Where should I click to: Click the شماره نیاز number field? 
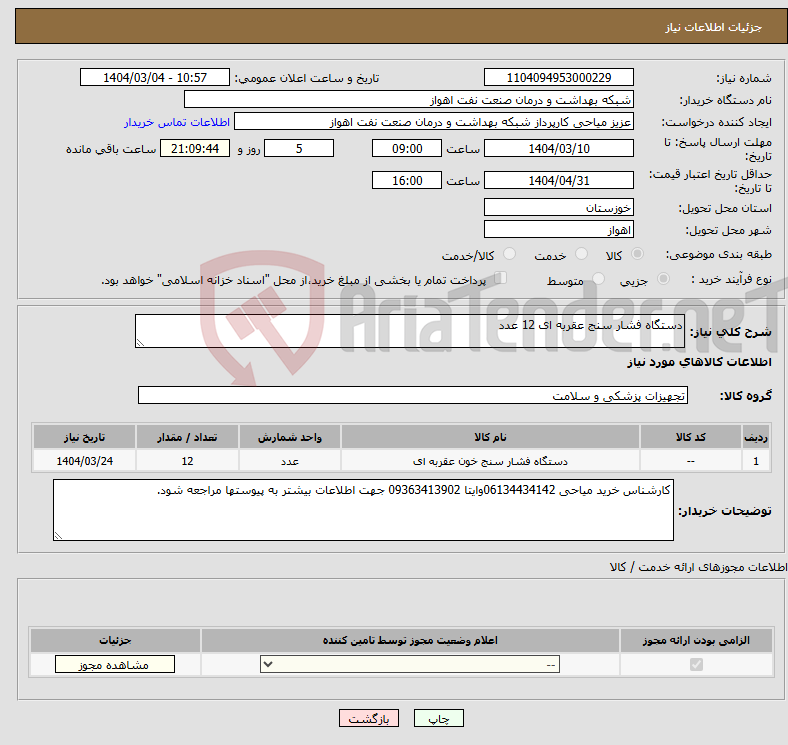point(558,78)
